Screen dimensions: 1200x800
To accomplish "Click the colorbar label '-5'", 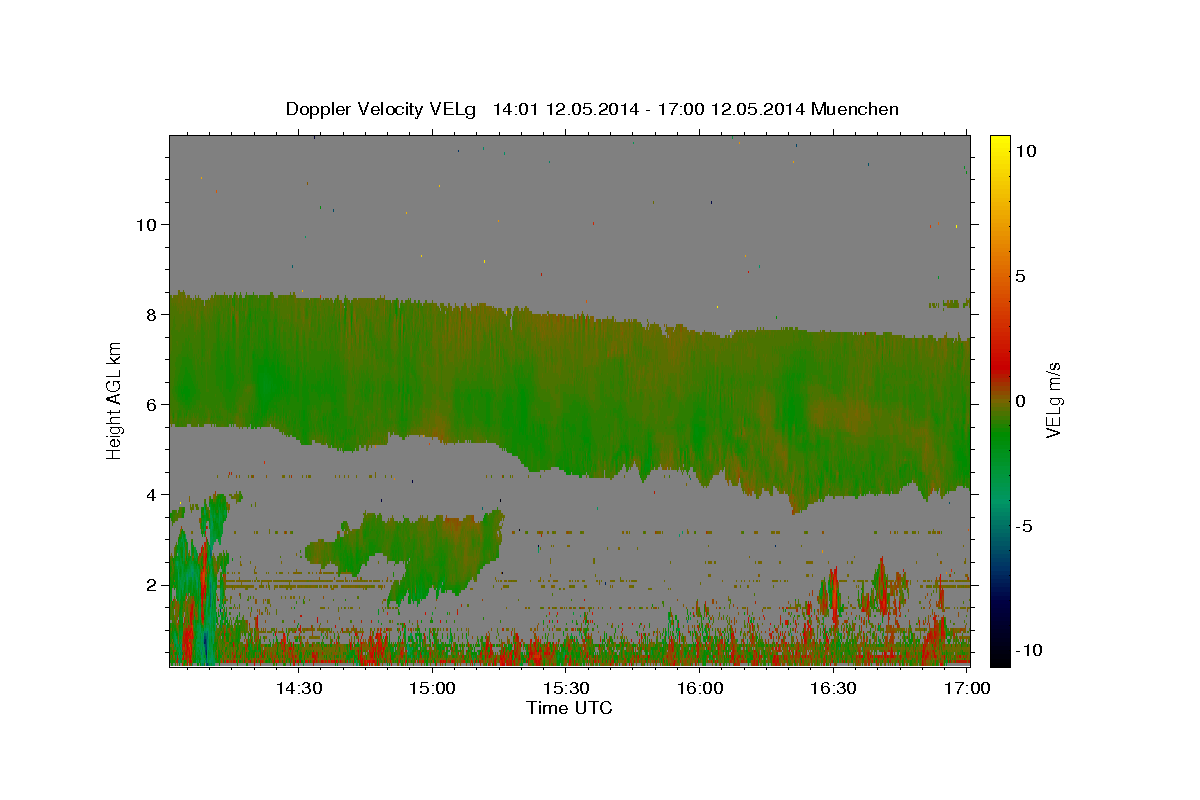I will tap(1023, 526).
